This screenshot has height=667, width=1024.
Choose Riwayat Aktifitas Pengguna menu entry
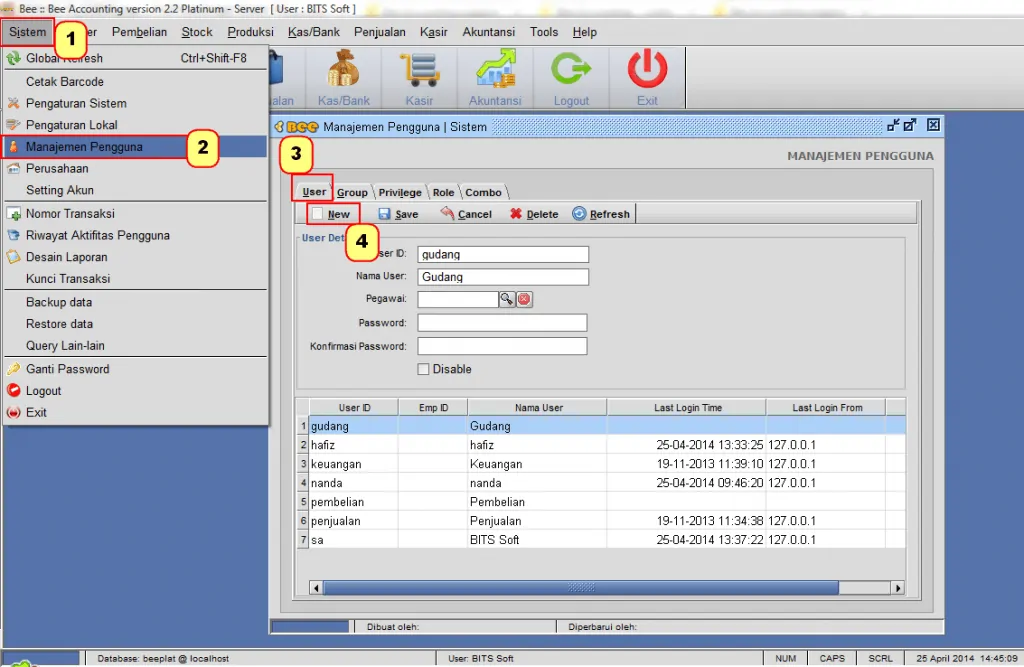tap(135, 235)
